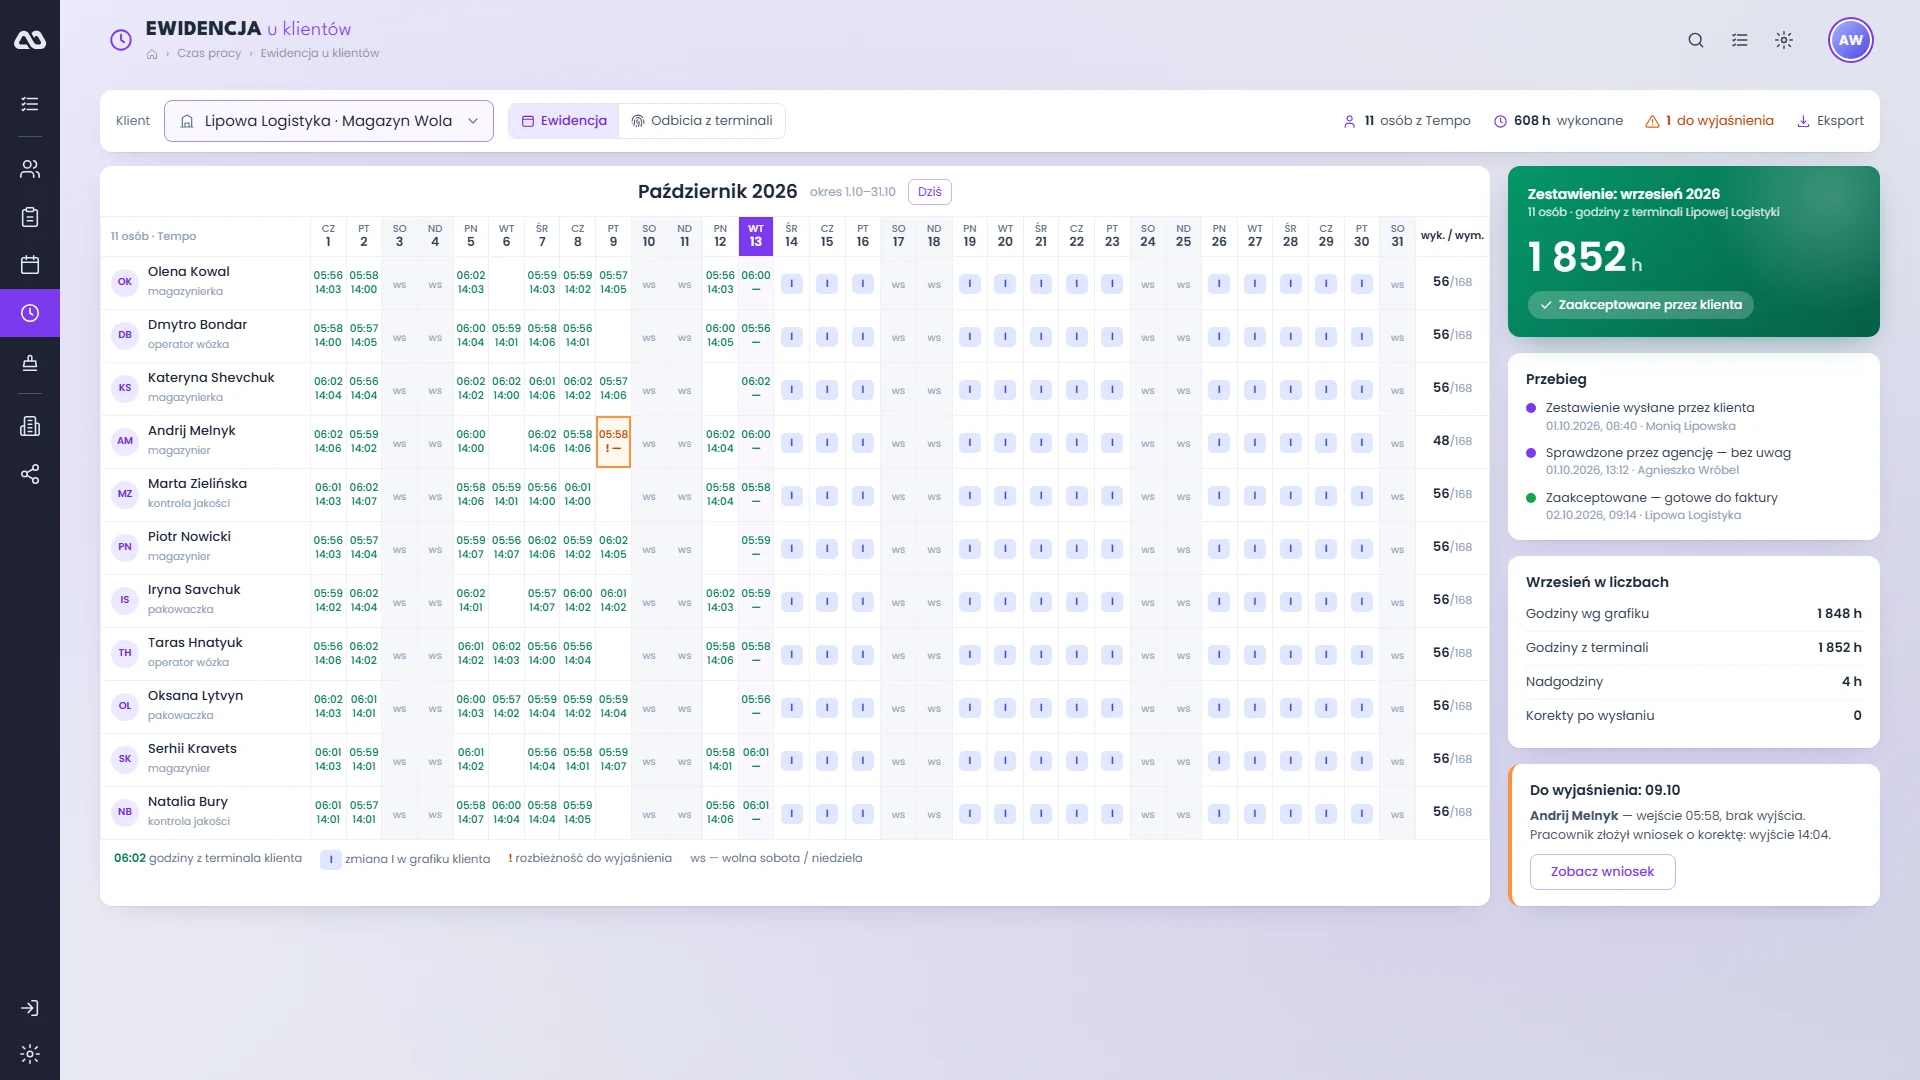The width and height of the screenshot is (1920, 1080).
Task: Open the Dmytro Bondar row name
Action: pos(197,325)
